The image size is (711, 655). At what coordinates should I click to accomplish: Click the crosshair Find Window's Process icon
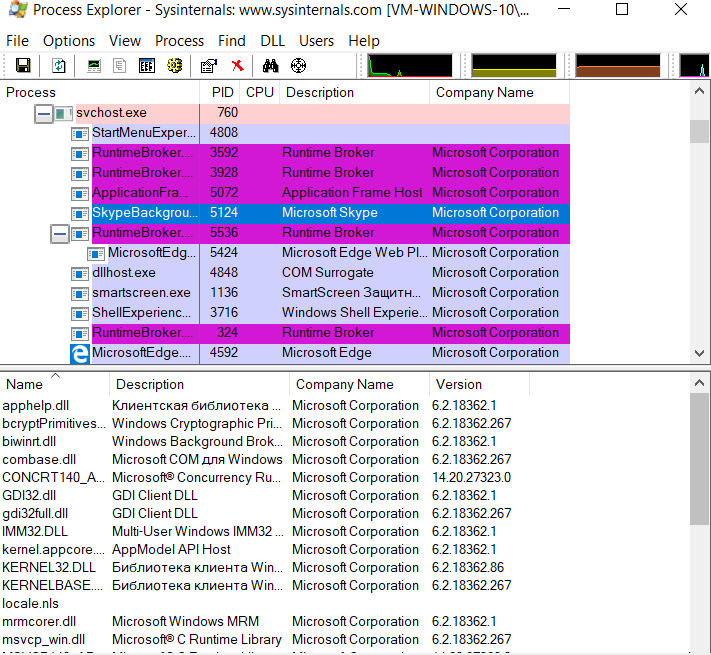298,66
